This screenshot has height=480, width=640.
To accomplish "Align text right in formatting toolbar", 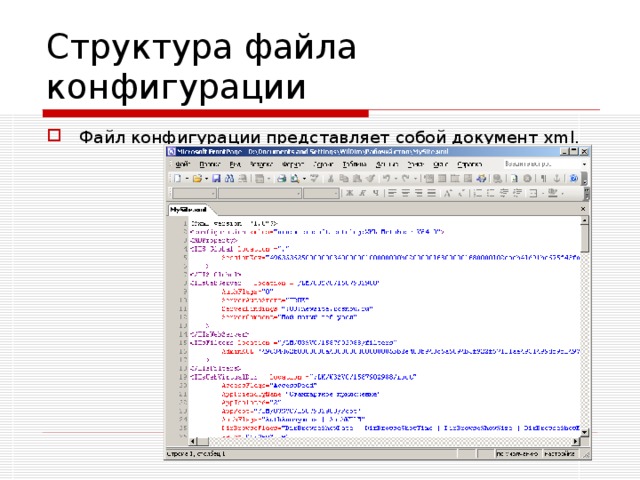I will [418, 193].
